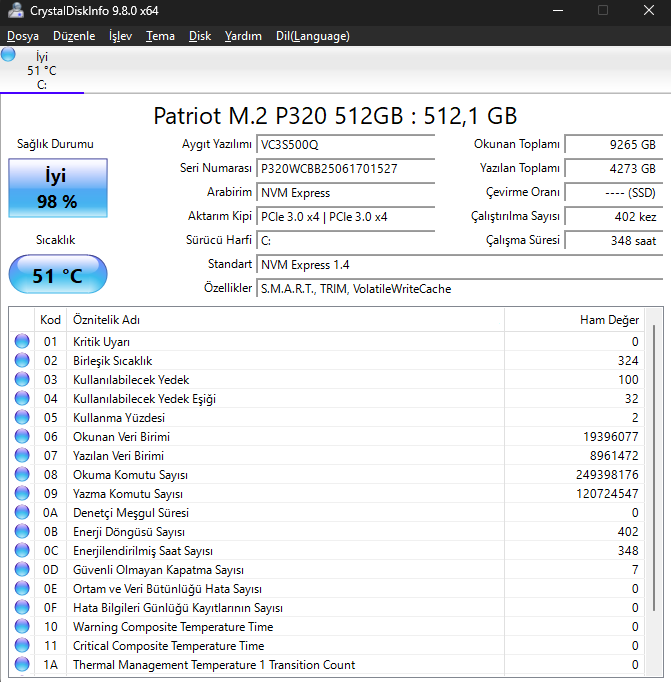Click raw value 120724547
The width and height of the screenshot is (671, 682).
coord(607,494)
